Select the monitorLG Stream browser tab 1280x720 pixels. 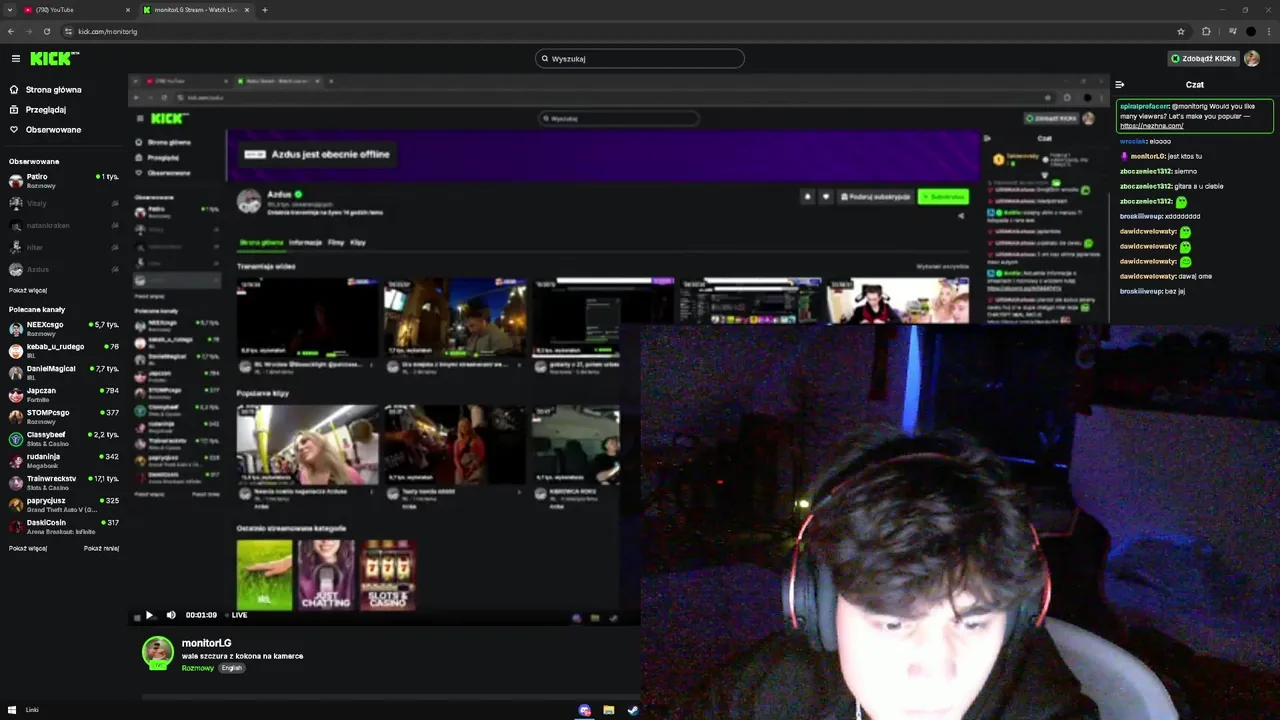point(195,10)
